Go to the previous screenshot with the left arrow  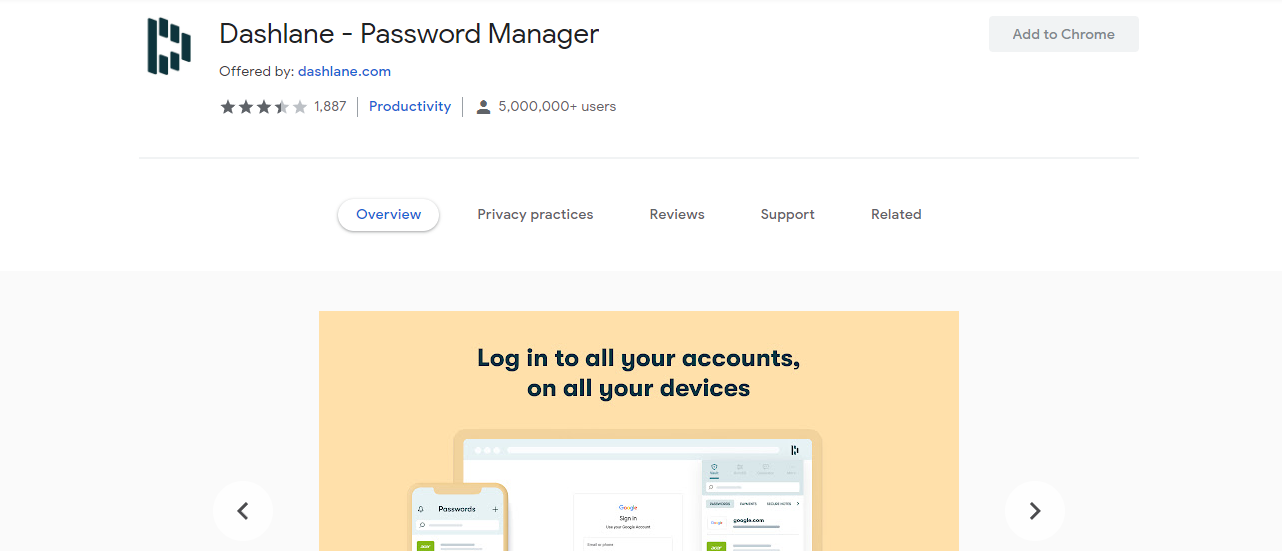[242, 511]
